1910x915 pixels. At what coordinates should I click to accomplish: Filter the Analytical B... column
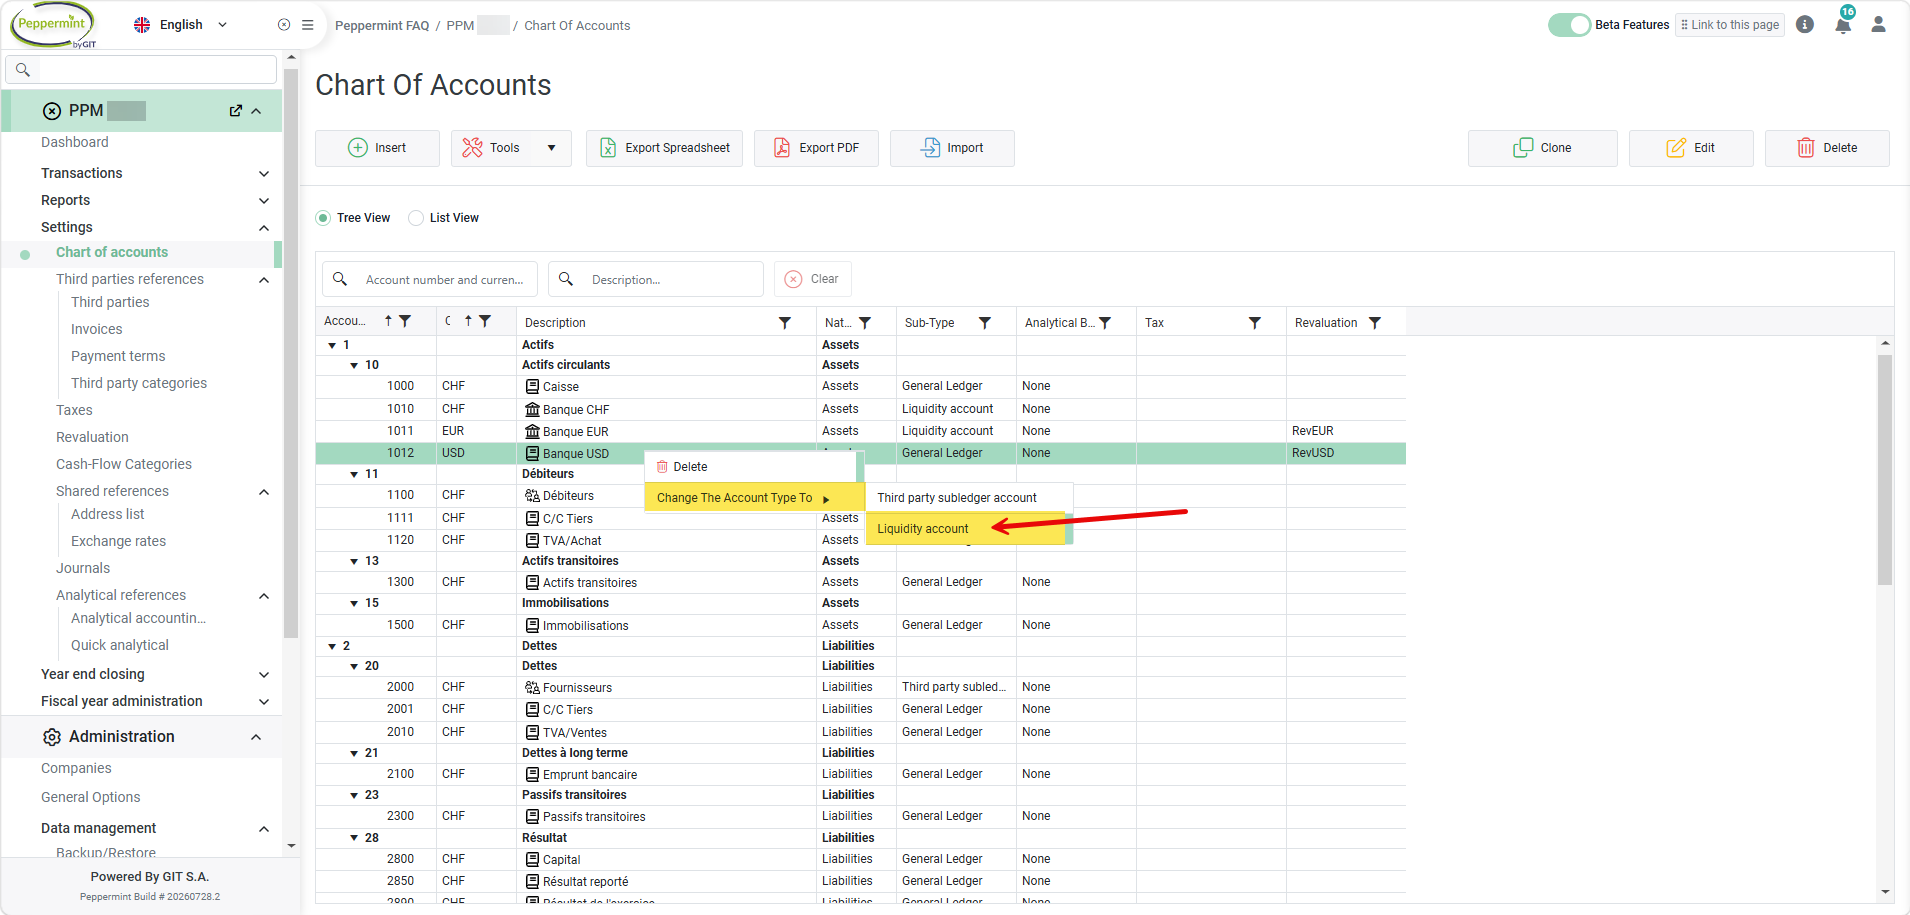1105,322
